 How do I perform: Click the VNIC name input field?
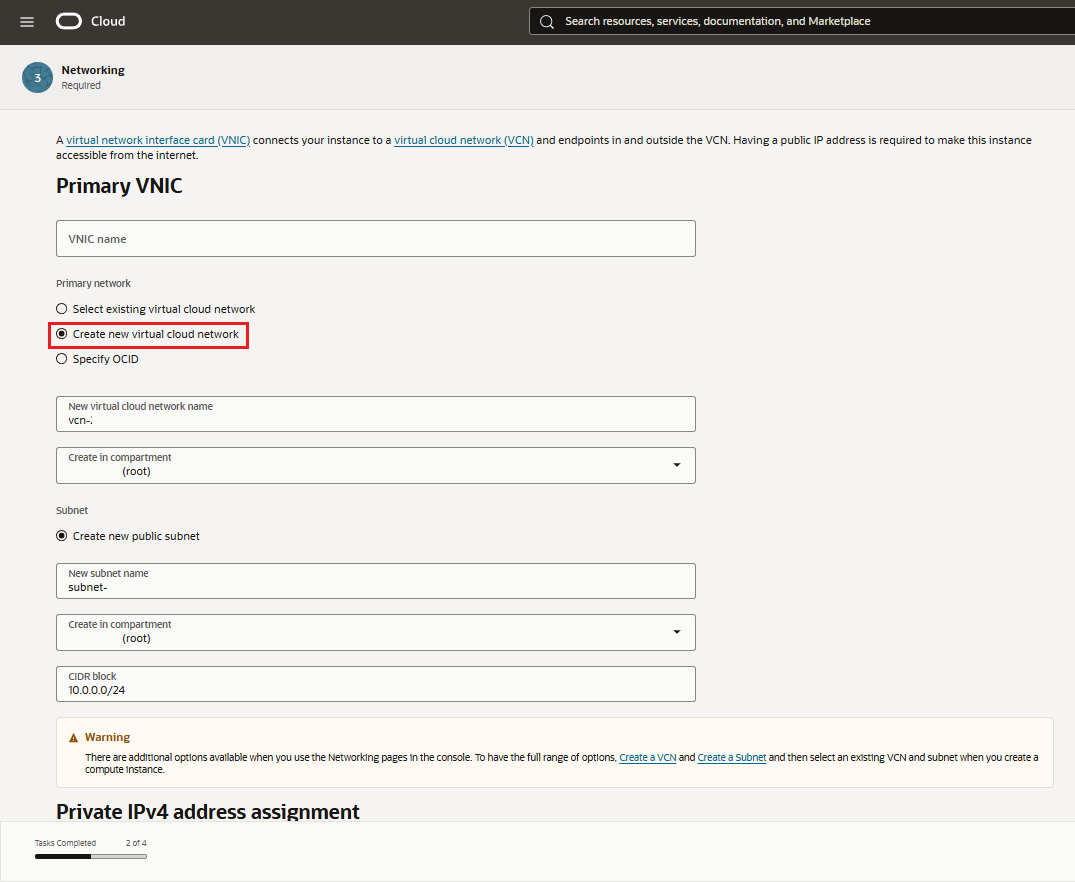375,239
